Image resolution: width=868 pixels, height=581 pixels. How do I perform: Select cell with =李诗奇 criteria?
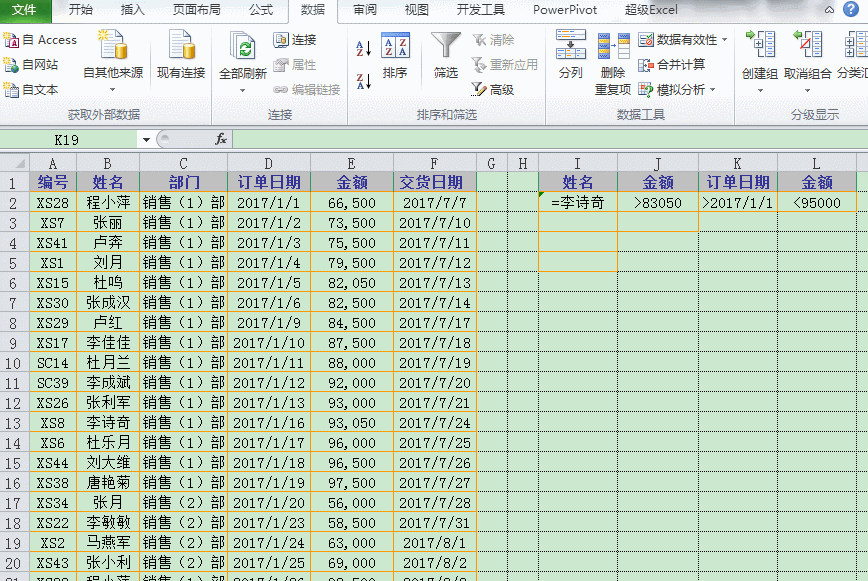coord(577,203)
